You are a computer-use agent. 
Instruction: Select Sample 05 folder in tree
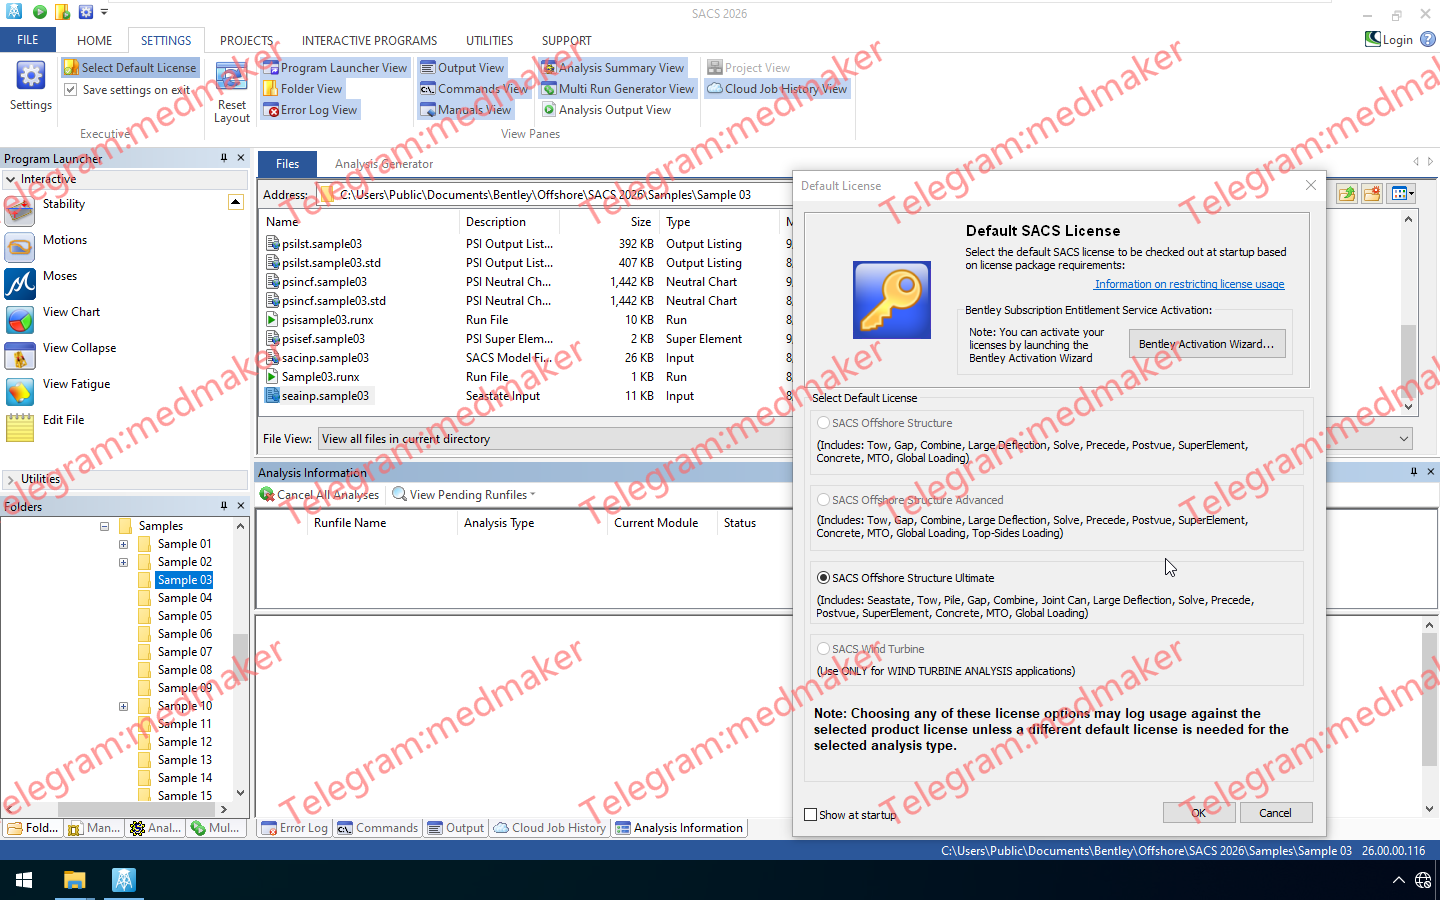click(x=185, y=616)
